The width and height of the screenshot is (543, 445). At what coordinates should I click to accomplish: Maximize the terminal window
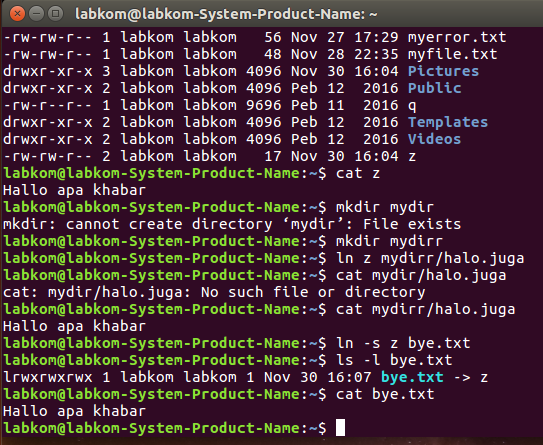point(55,14)
